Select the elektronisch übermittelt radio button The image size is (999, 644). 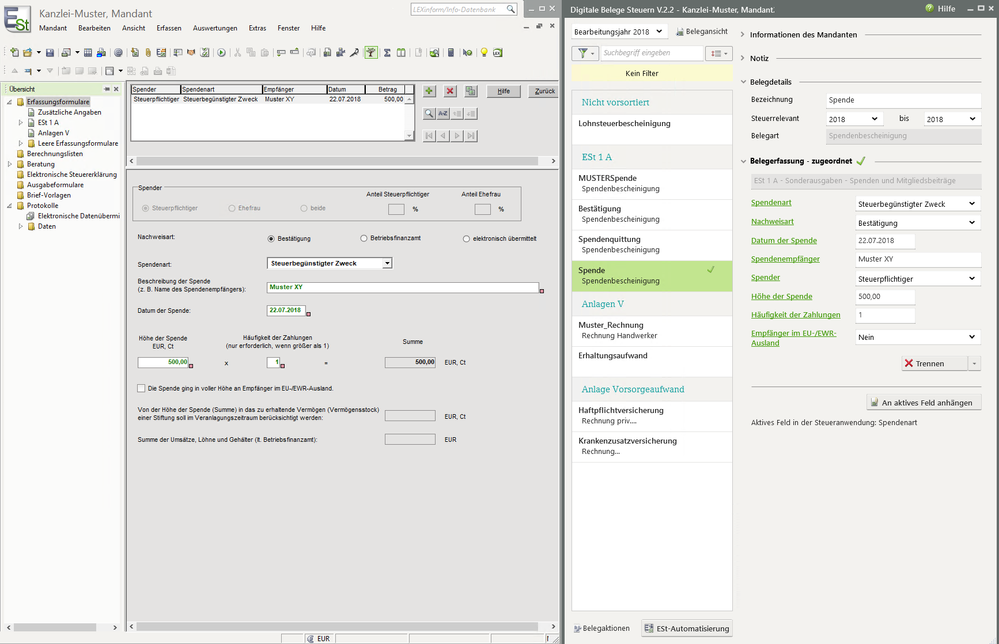pyautogui.click(x=466, y=239)
